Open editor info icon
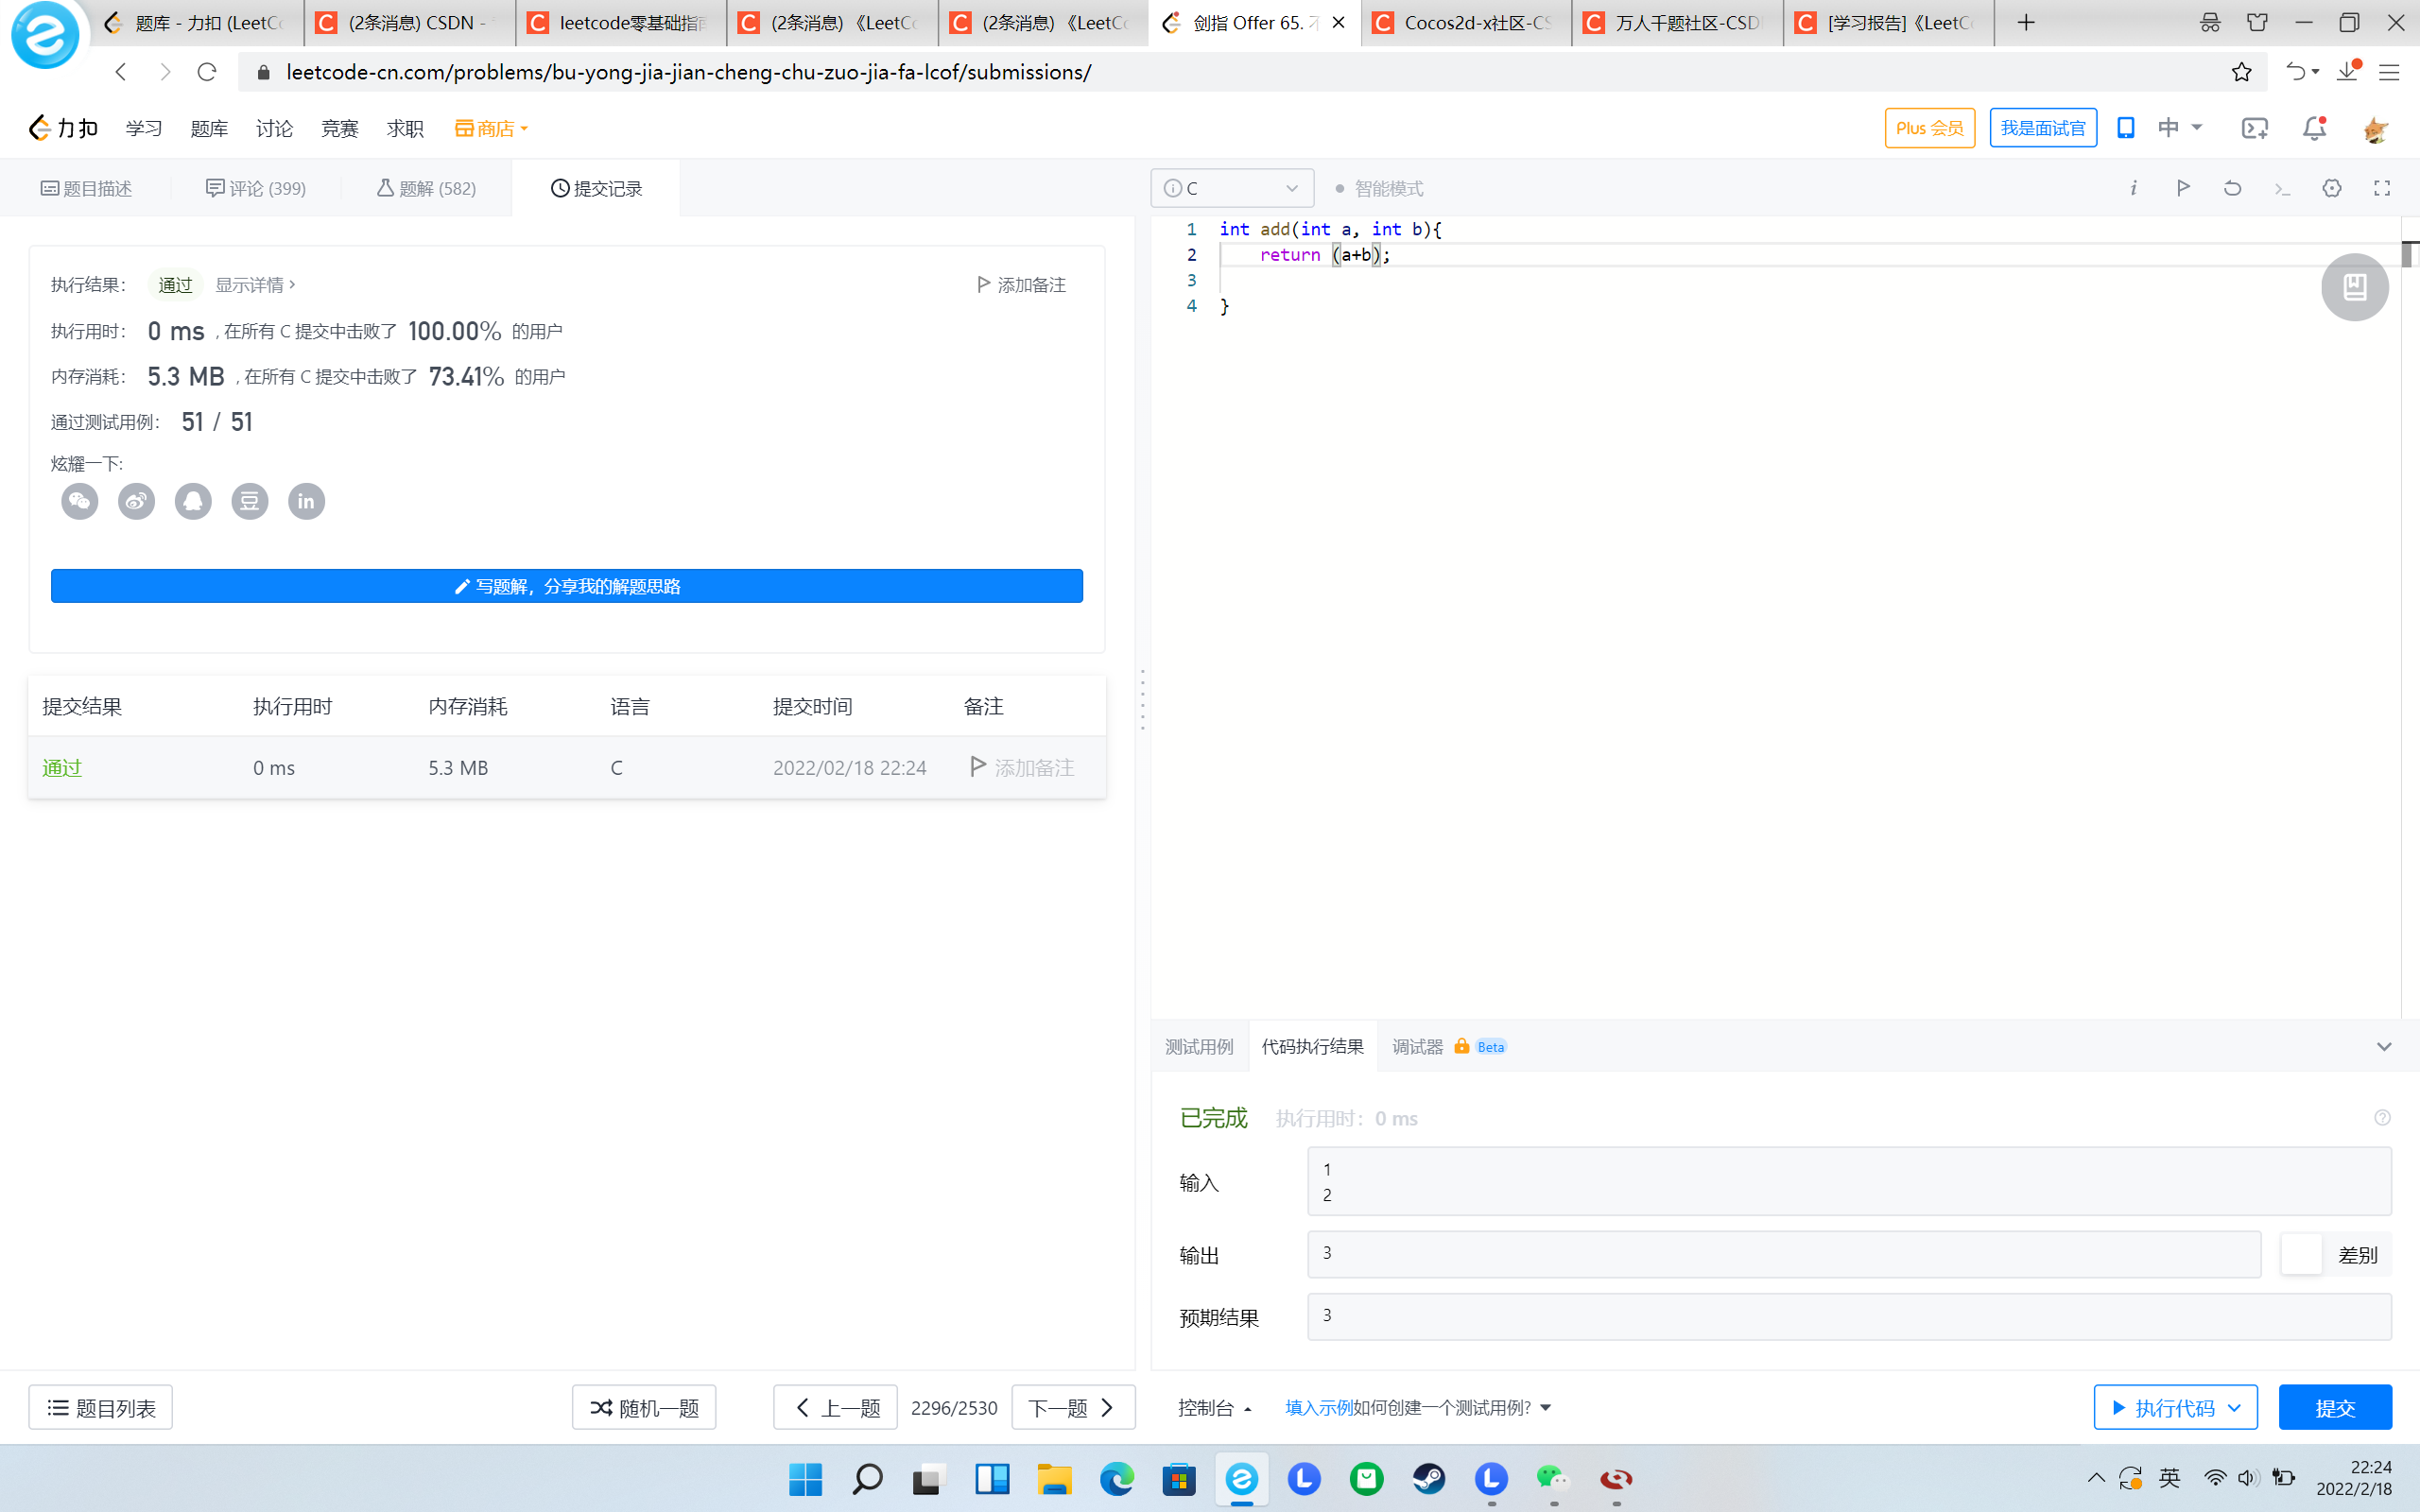The image size is (2420, 1512). 2133,188
